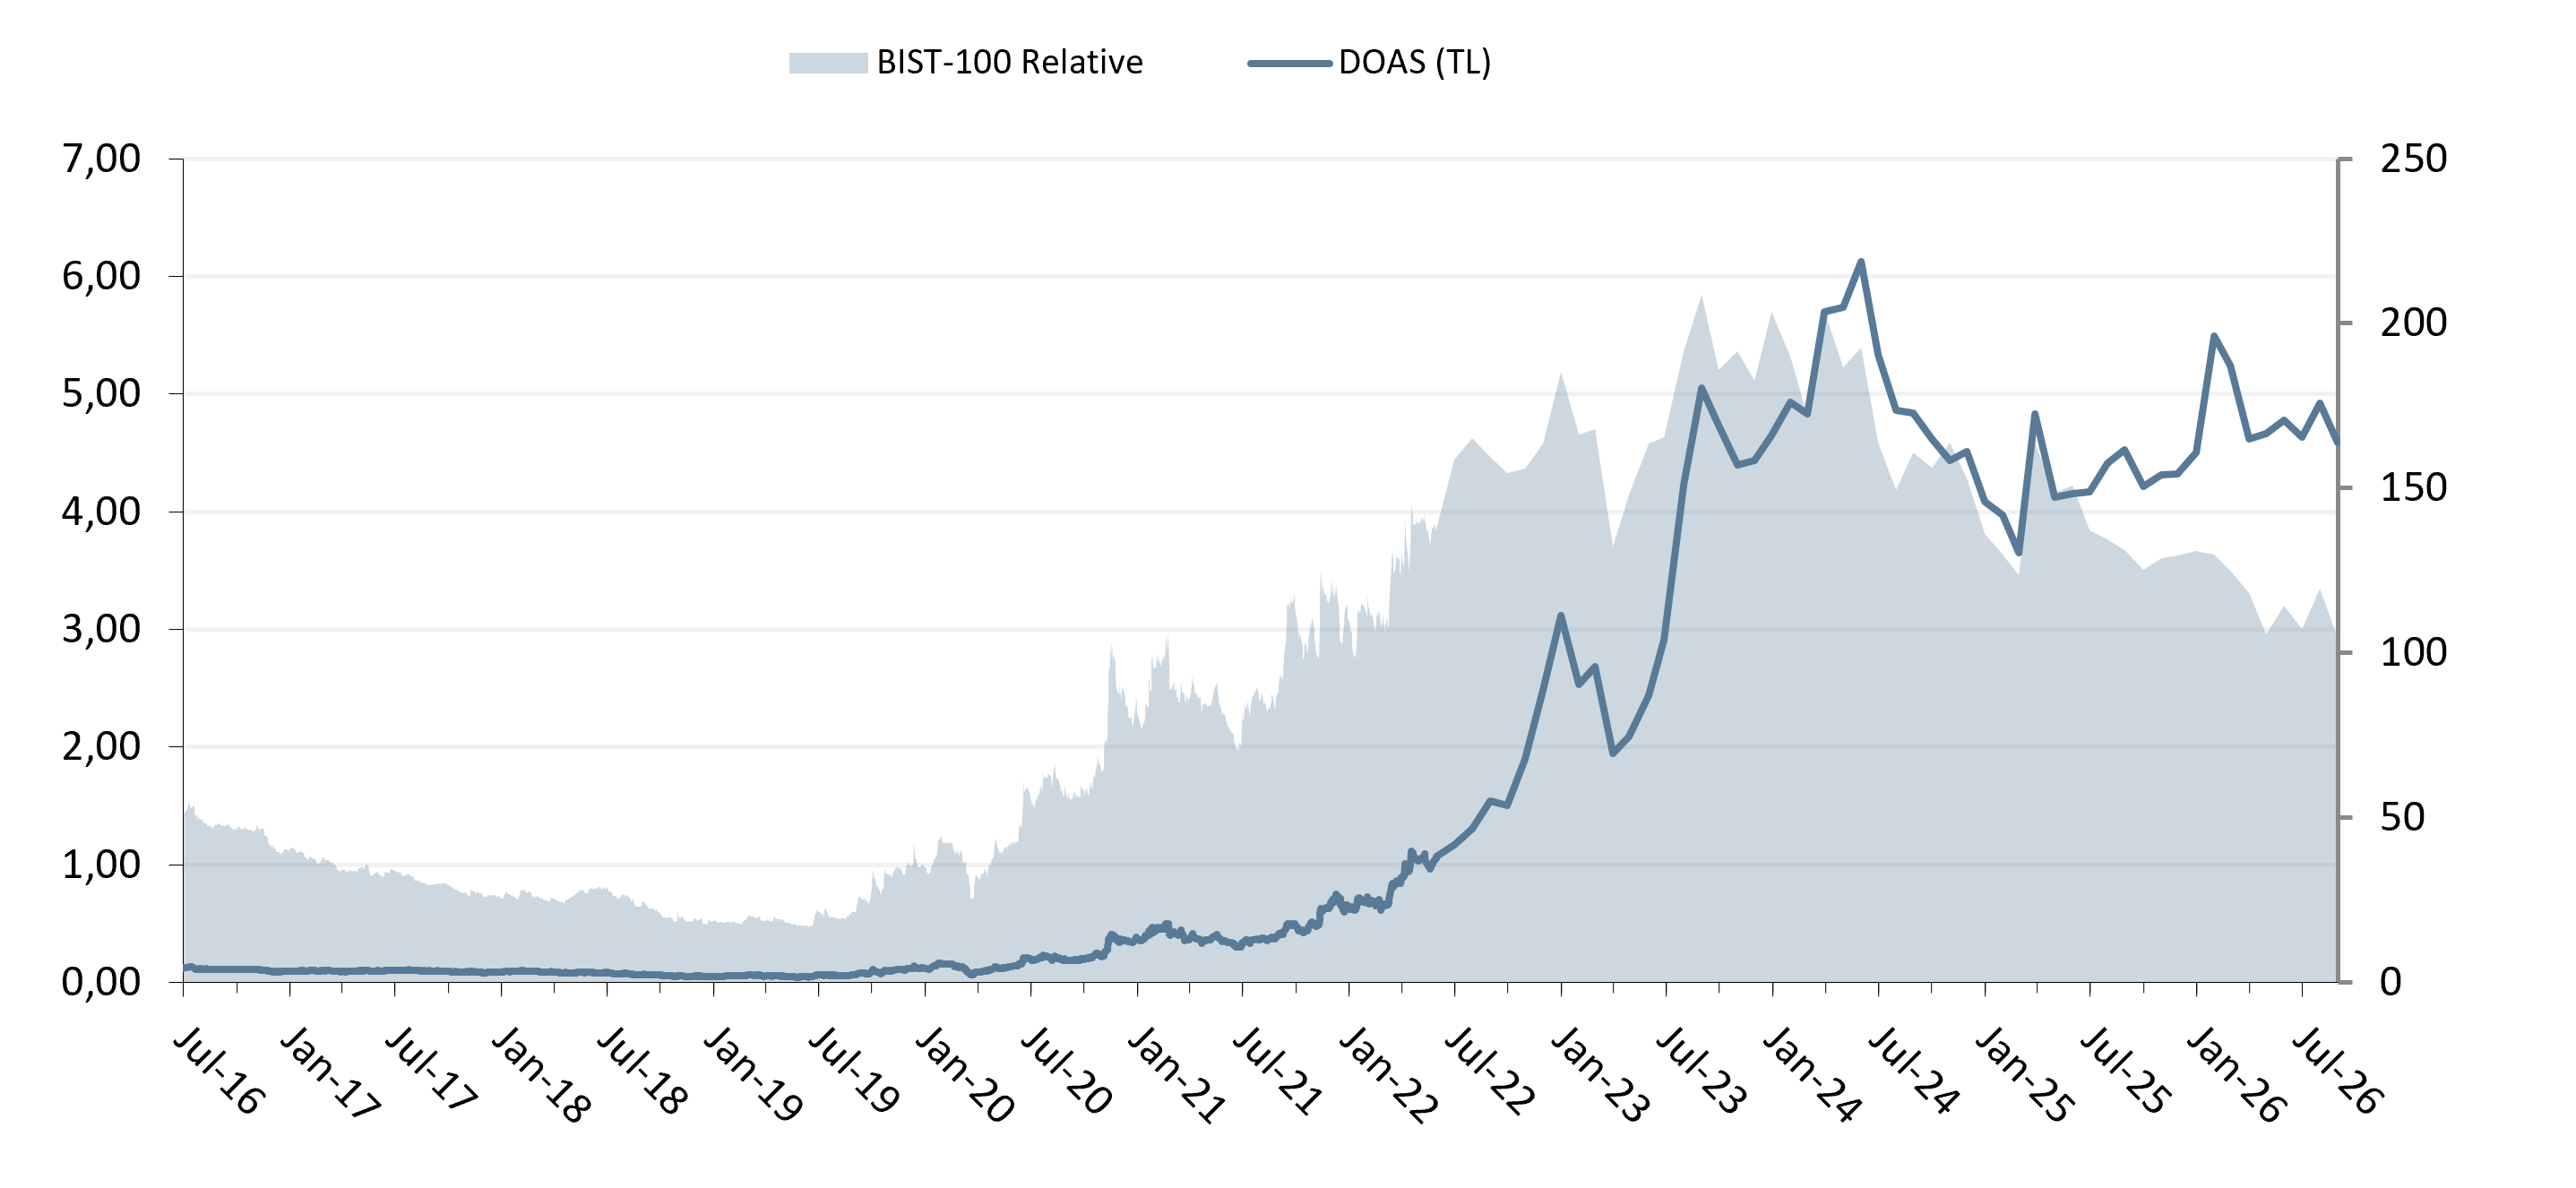Click the Jan-20 date label
This screenshot has height=1188, width=2576.
[965, 1075]
